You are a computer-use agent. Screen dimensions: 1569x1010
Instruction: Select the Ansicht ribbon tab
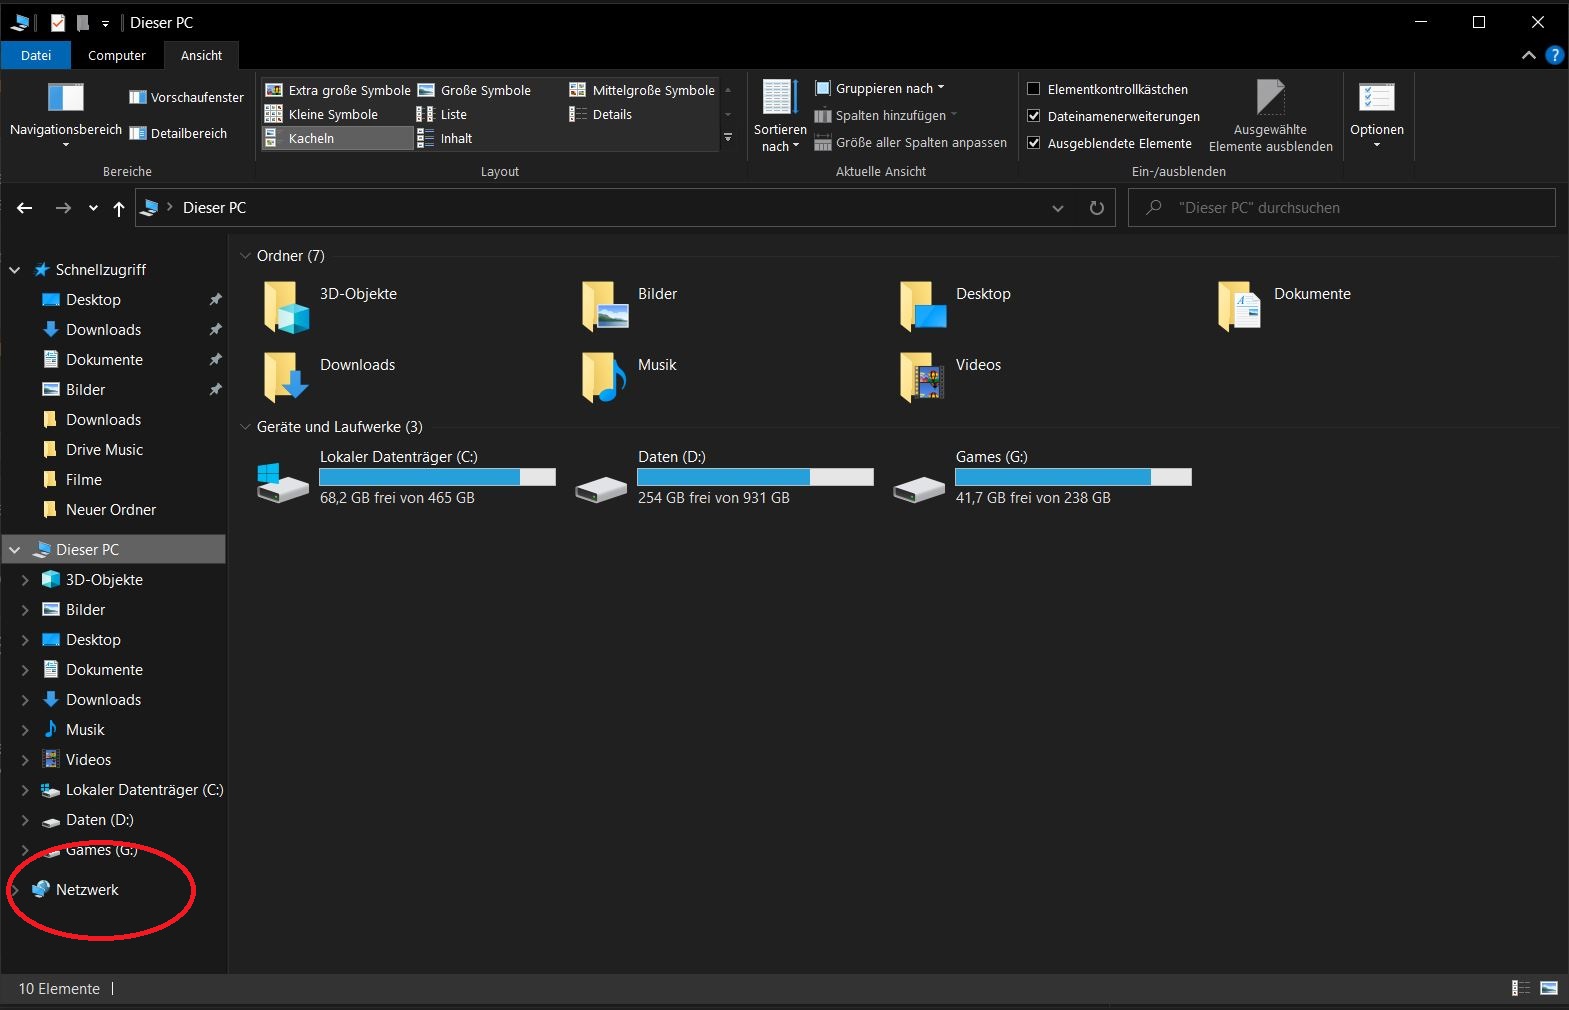click(x=202, y=55)
